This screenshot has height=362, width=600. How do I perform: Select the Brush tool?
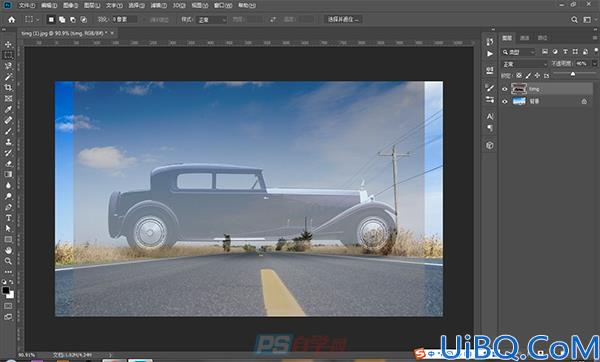tap(8, 131)
